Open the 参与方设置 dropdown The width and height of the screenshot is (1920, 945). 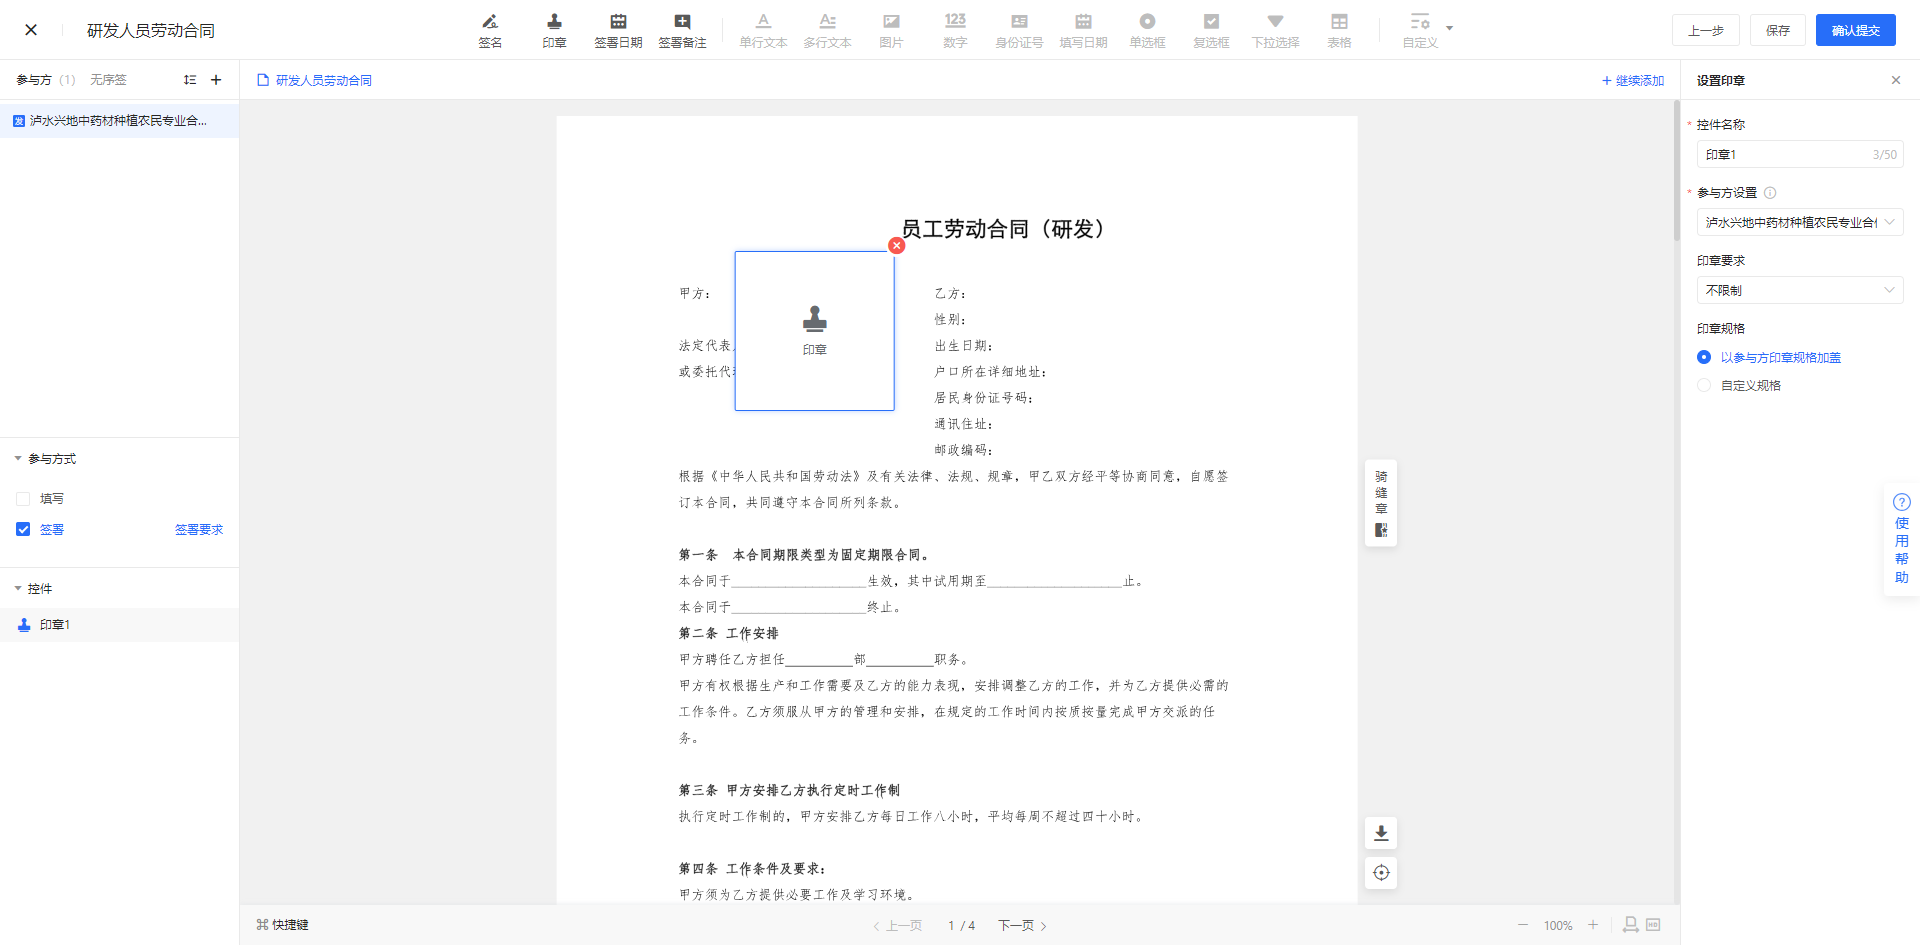[1800, 222]
